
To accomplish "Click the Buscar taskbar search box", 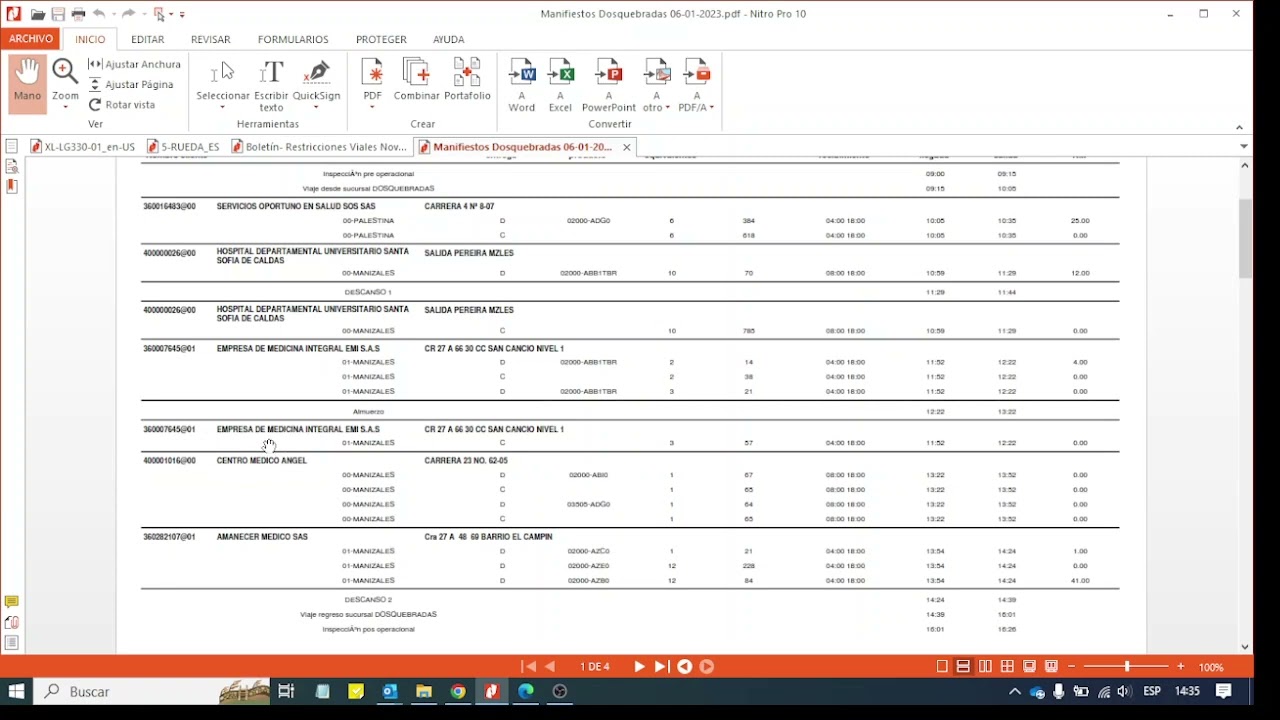I will 153,691.
